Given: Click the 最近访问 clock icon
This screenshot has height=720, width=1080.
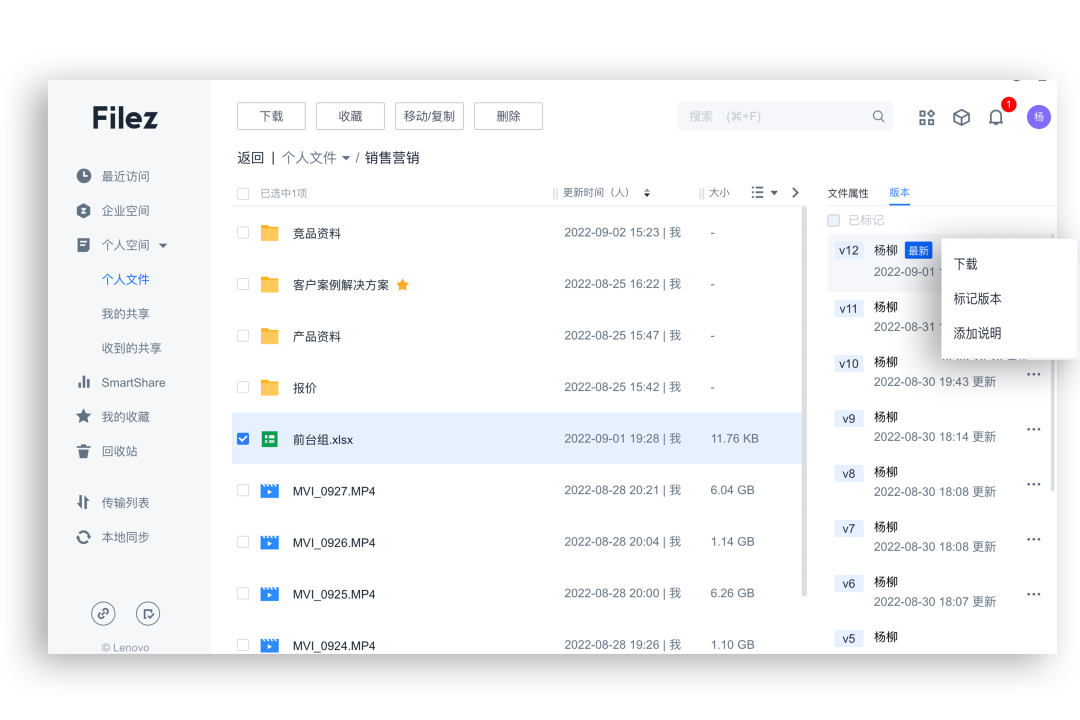Looking at the screenshot, I should pos(83,176).
